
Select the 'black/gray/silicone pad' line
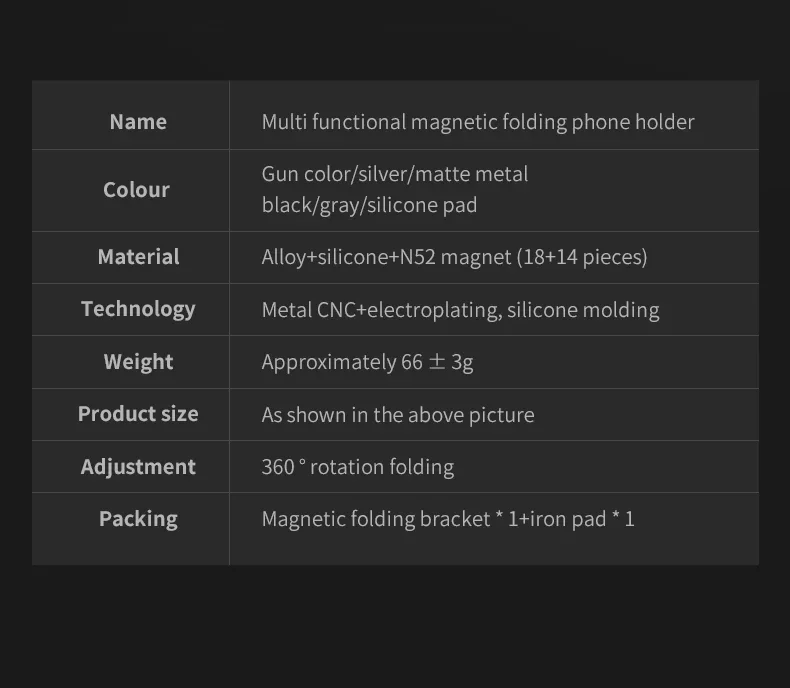click(369, 205)
